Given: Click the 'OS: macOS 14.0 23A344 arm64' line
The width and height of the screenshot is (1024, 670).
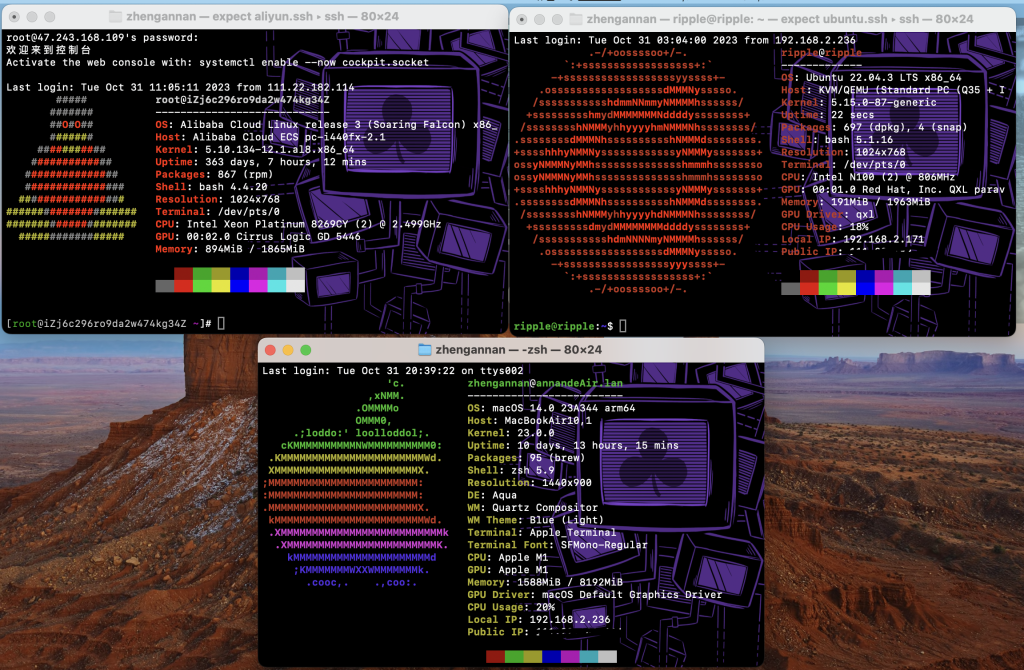Looking at the screenshot, I should pos(551,408).
